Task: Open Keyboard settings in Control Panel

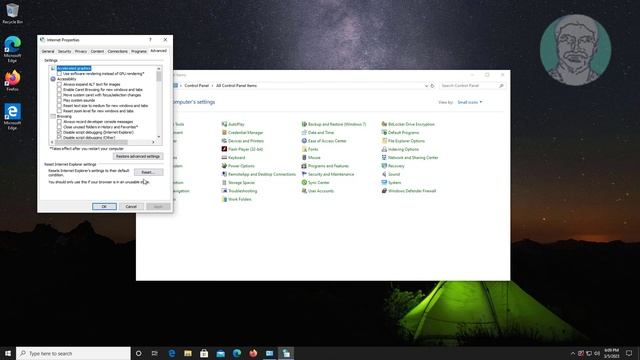Action: [x=233, y=158]
